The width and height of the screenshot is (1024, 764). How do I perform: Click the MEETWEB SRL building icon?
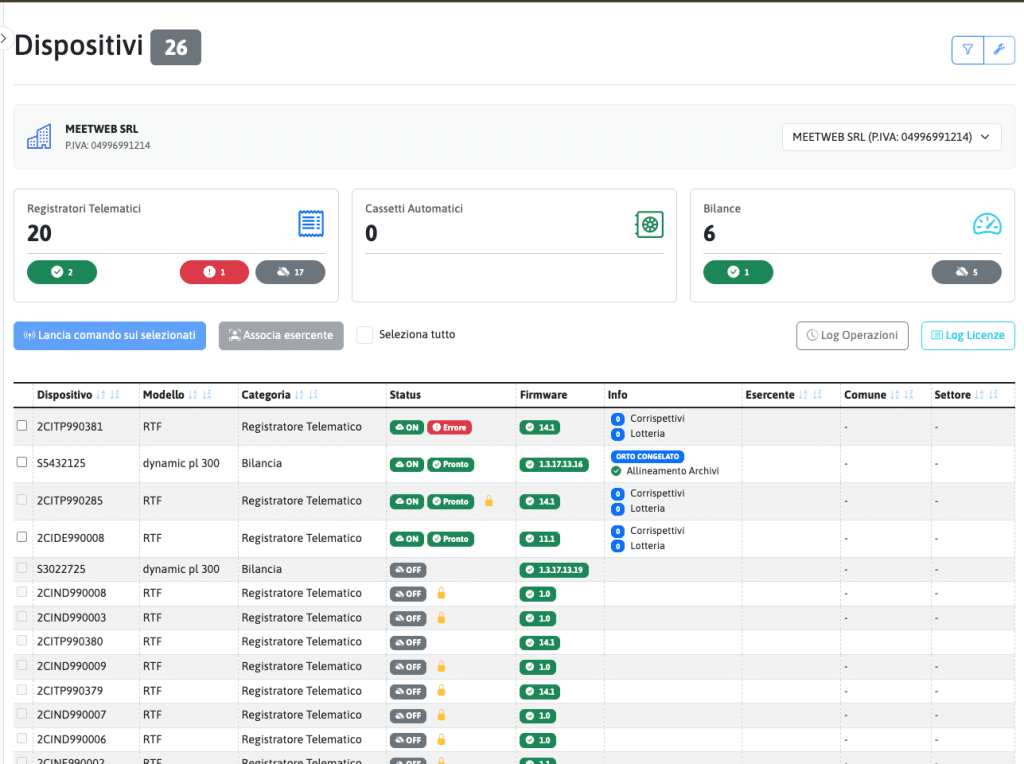39,137
